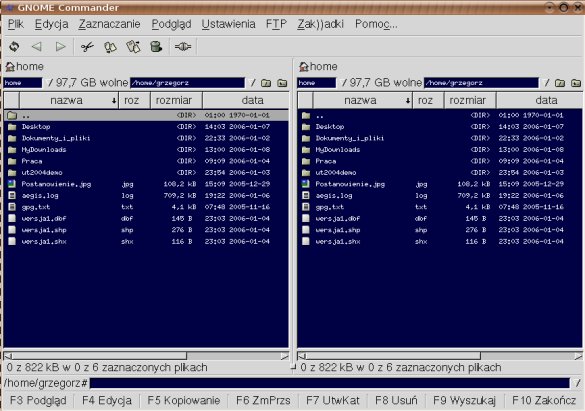
Task: Select wersja1.shp in left pane
Action: (146, 230)
